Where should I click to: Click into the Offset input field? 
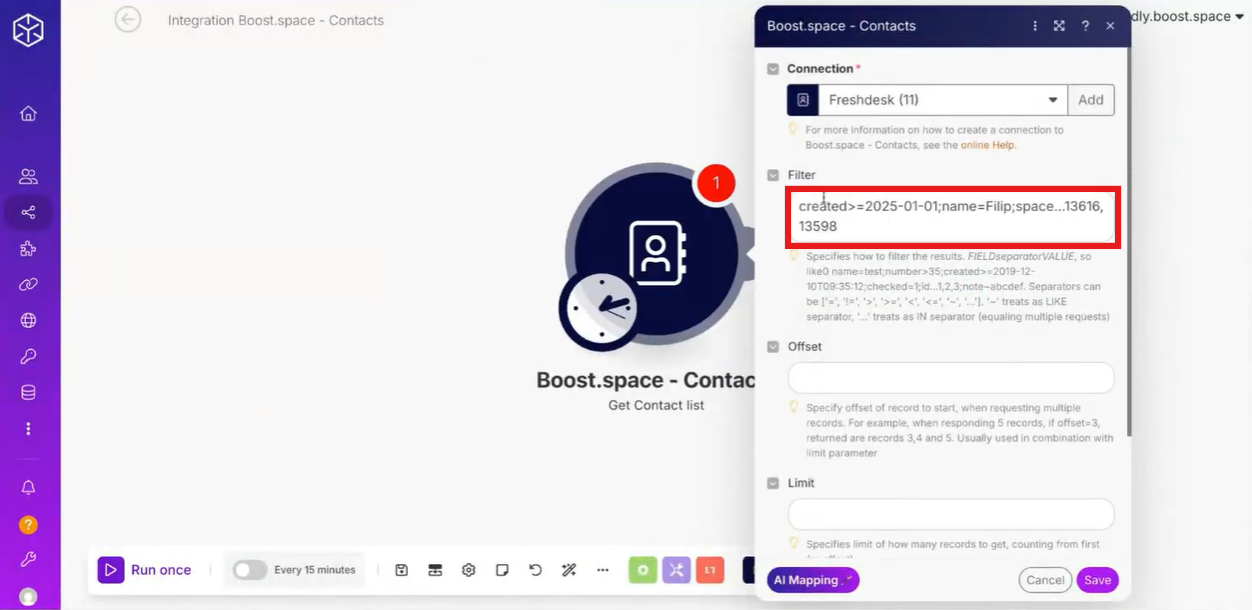951,378
